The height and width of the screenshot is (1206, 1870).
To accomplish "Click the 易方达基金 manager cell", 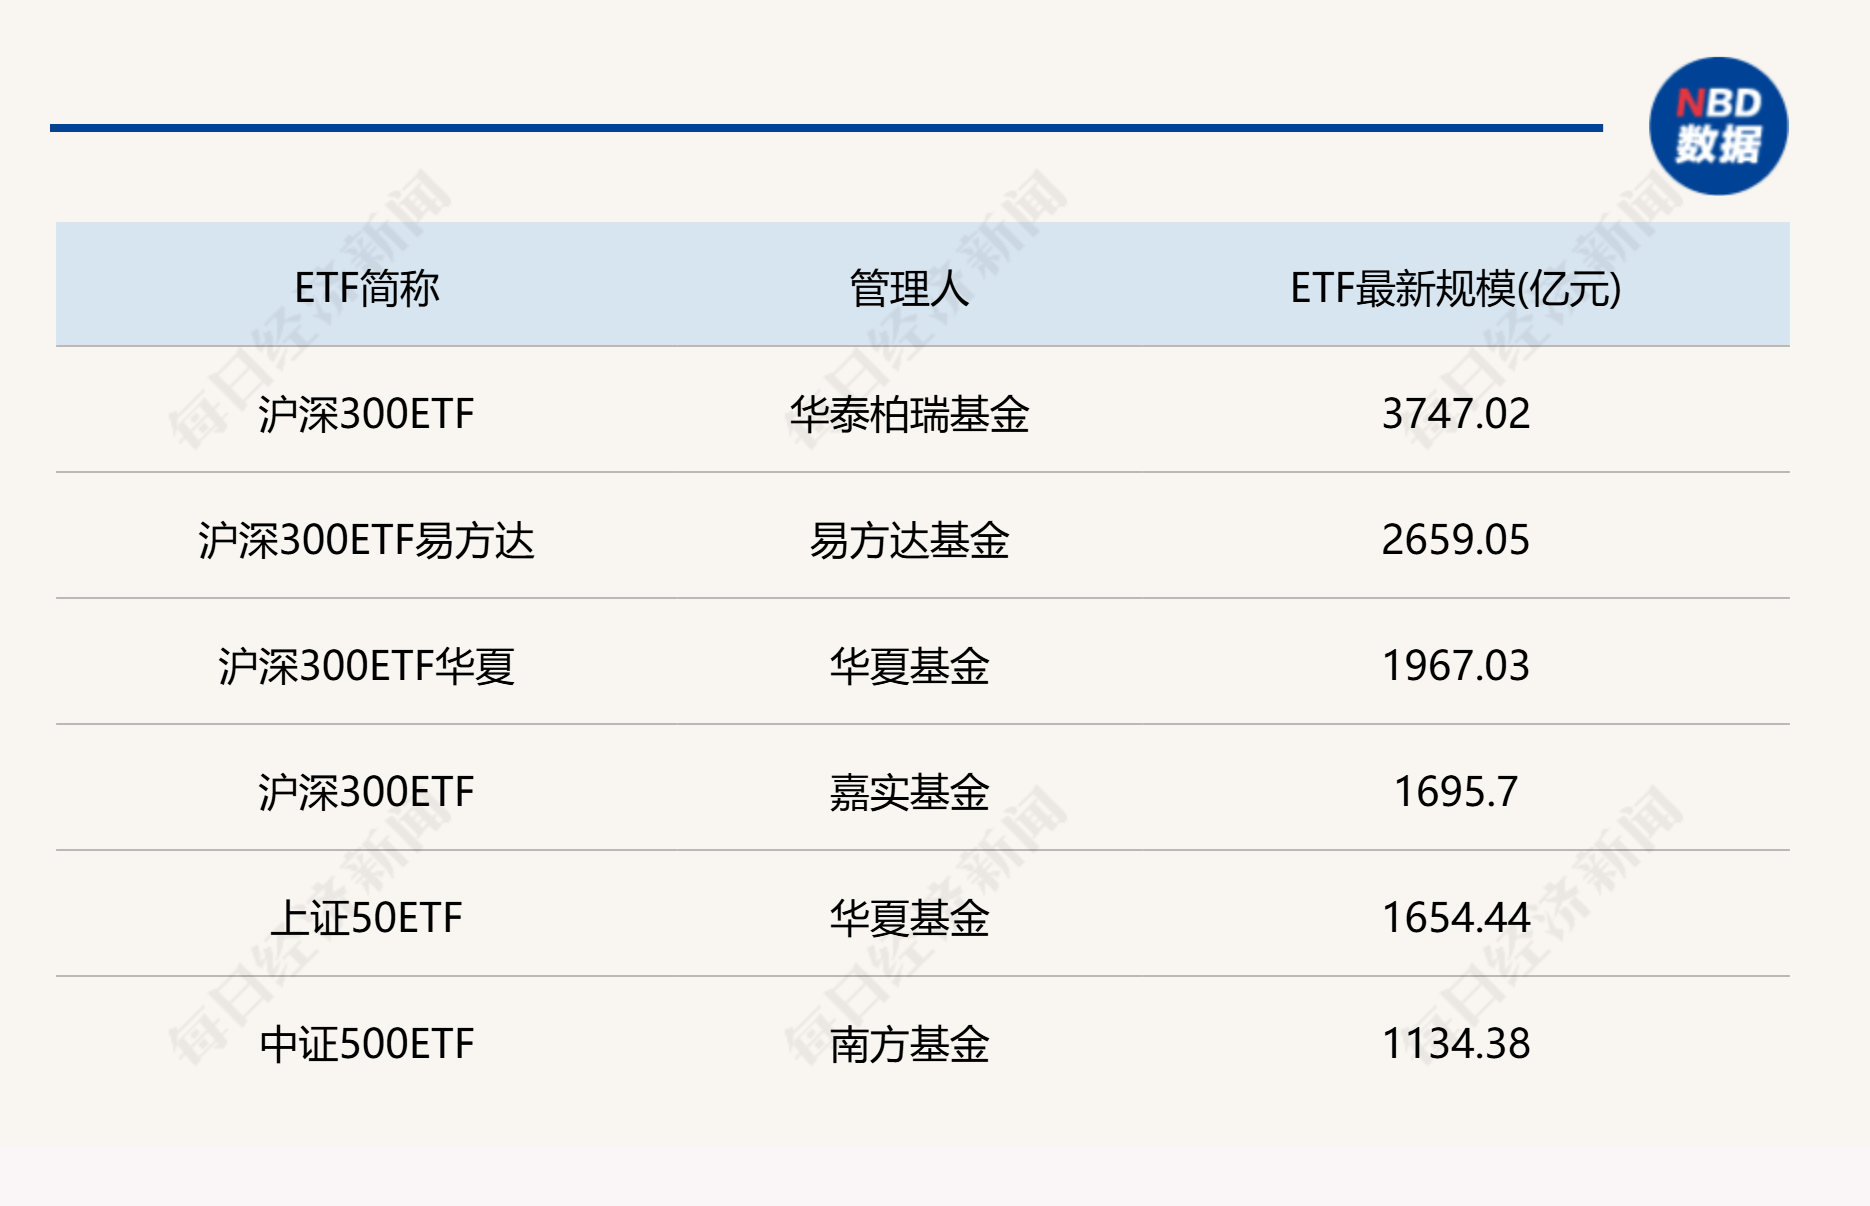I will [x=909, y=540].
